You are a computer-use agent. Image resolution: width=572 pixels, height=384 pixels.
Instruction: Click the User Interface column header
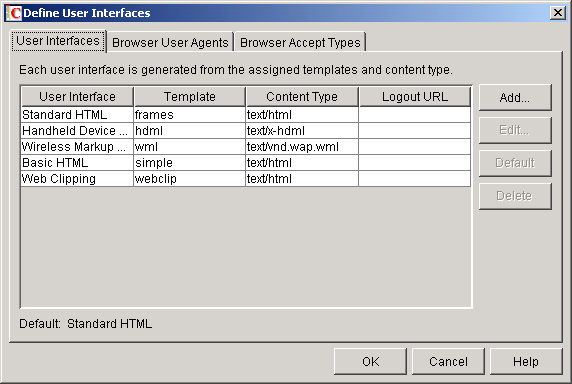pyautogui.click(x=77, y=97)
